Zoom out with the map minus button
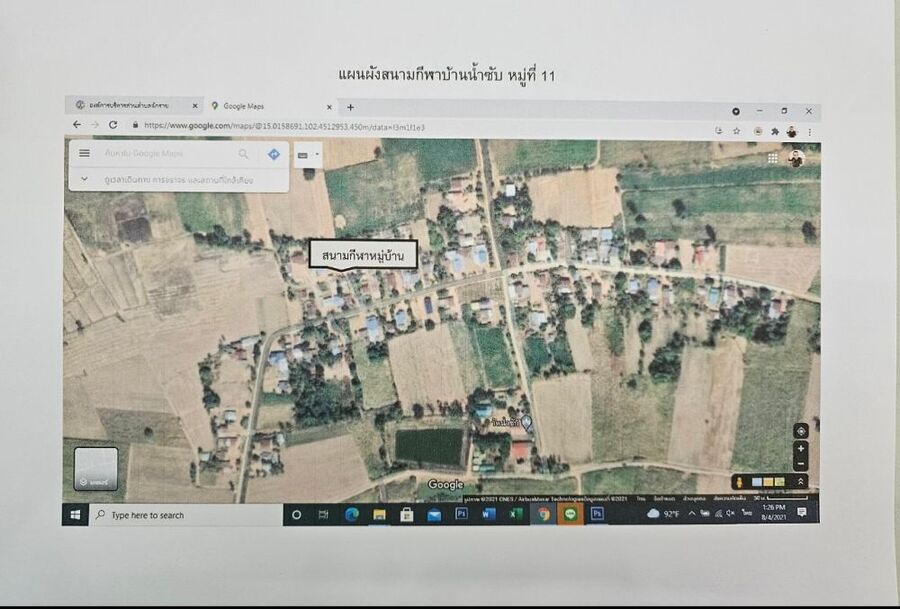The width and height of the screenshot is (900, 609). 800,464
